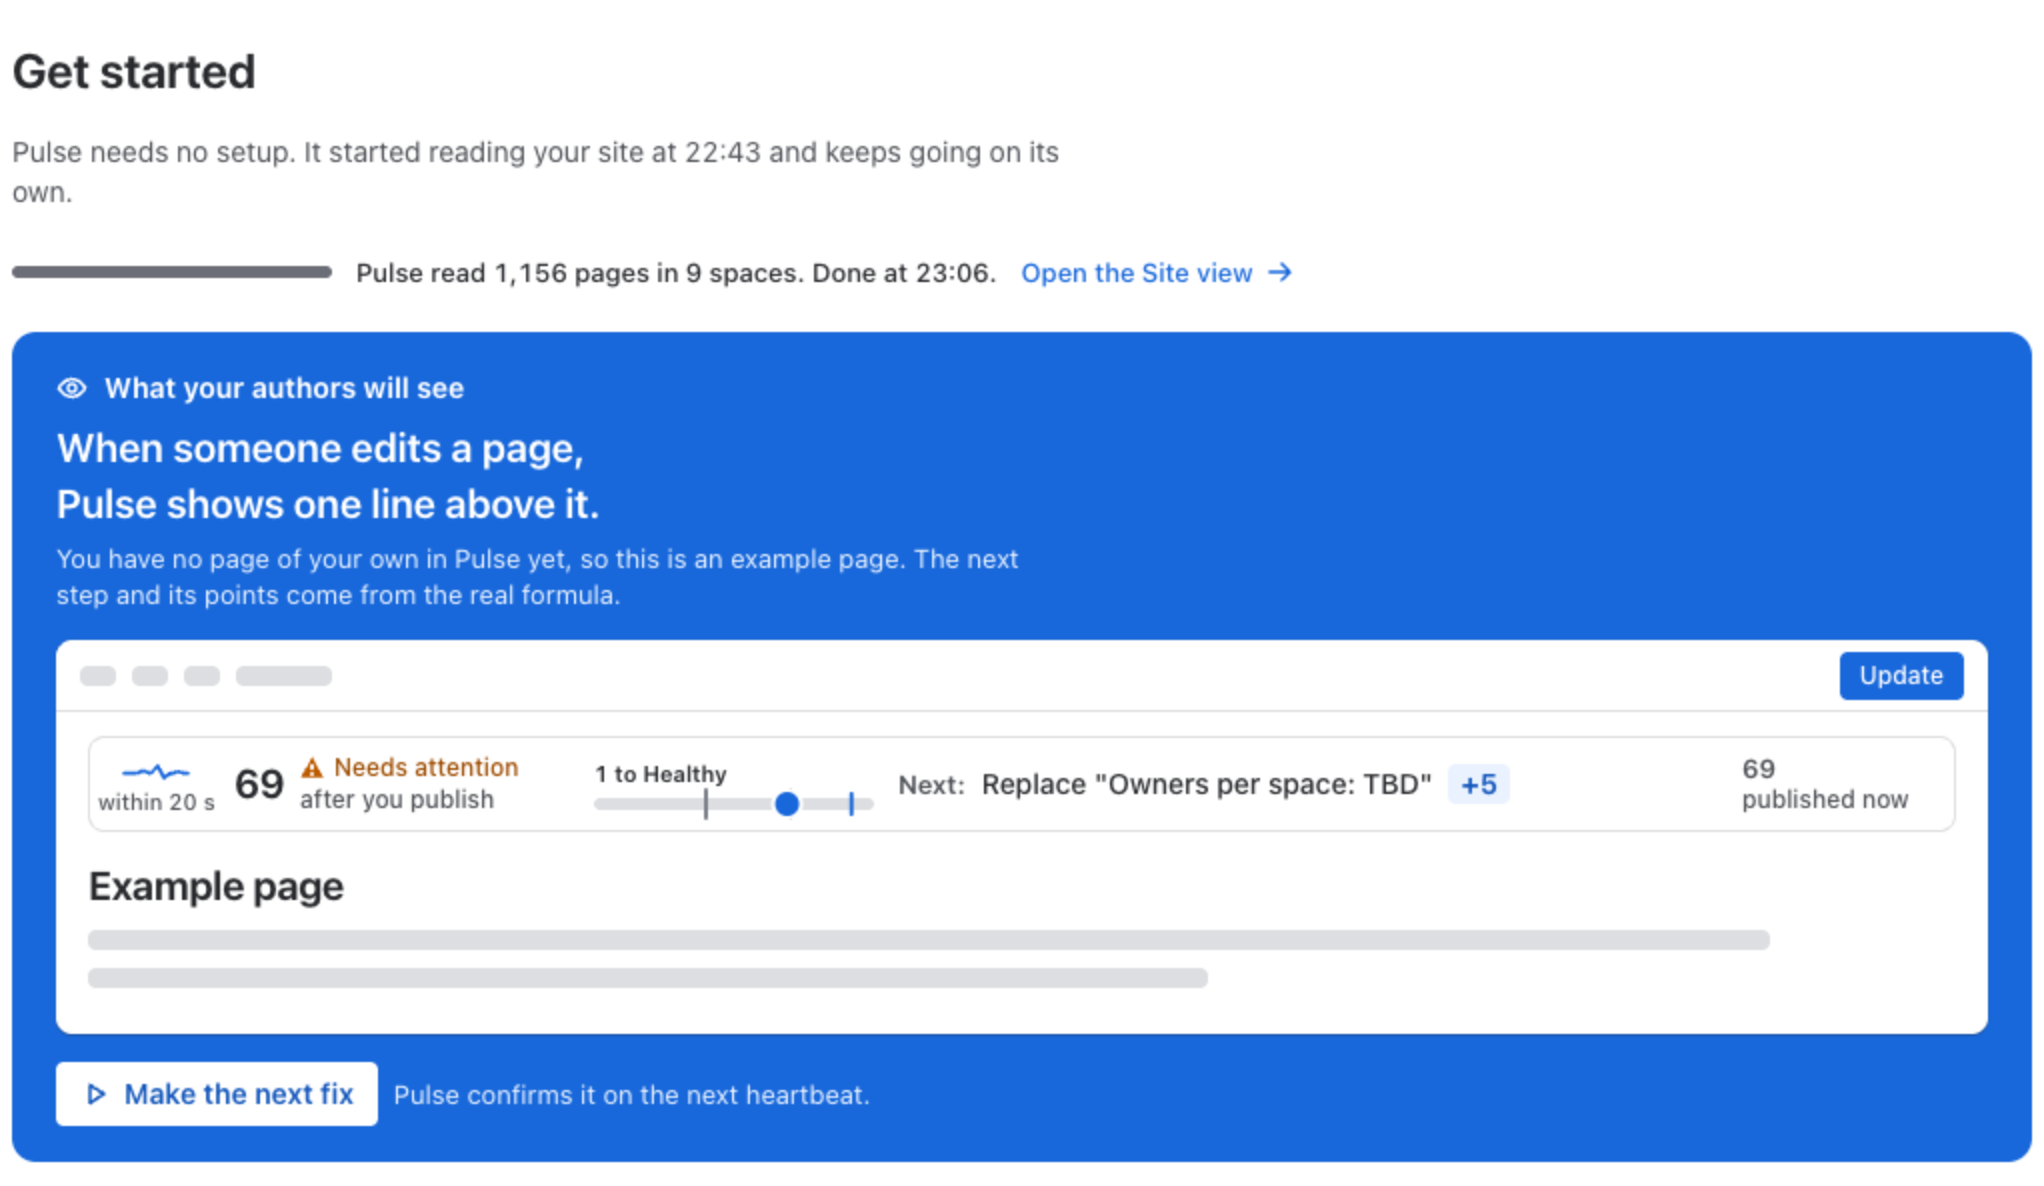The width and height of the screenshot is (2044, 1186).
Task: Click the 'Next:' label
Action: pyautogui.click(x=931, y=785)
